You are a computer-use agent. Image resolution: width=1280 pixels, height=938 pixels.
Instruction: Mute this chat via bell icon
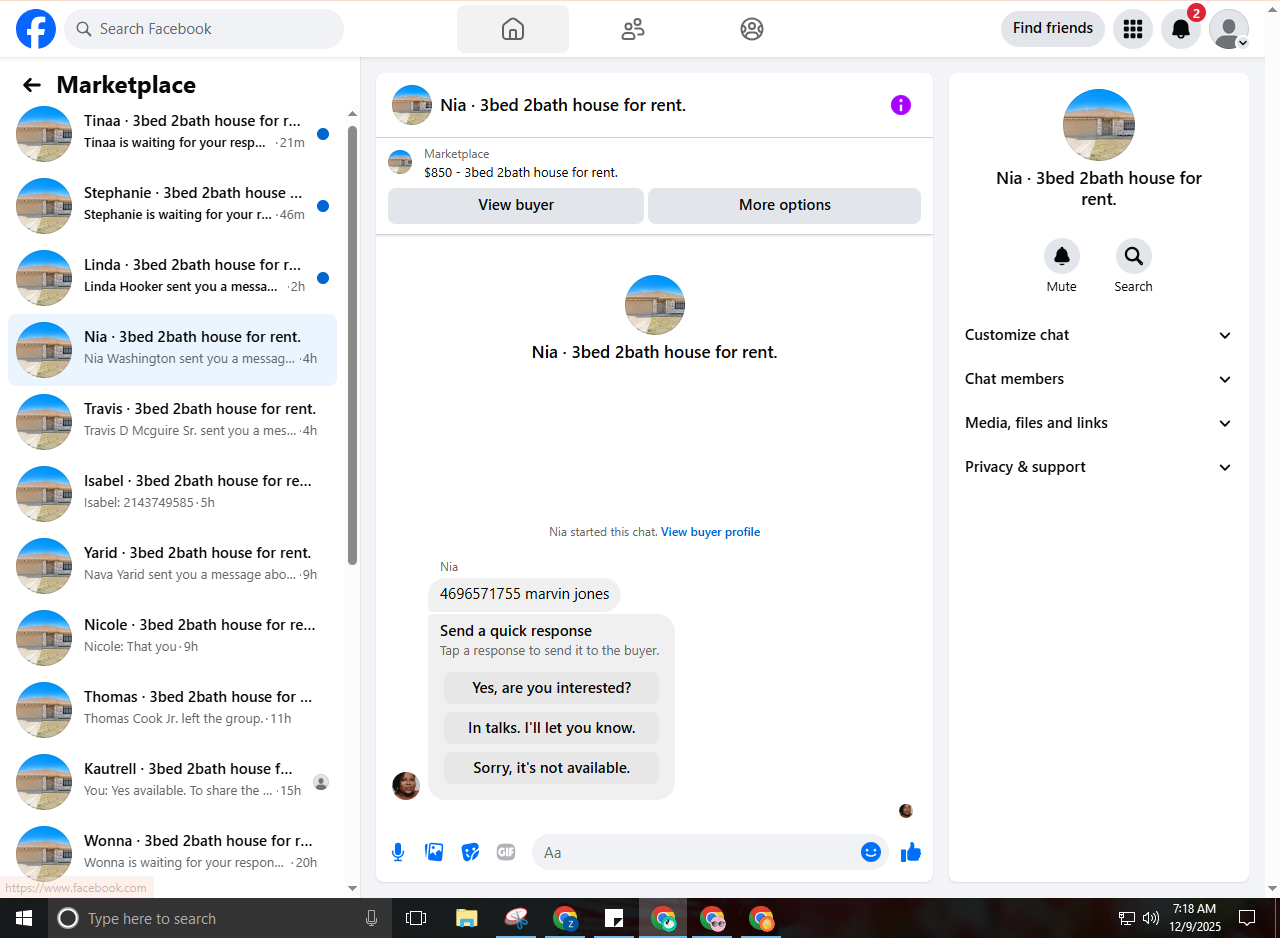pos(1062,256)
